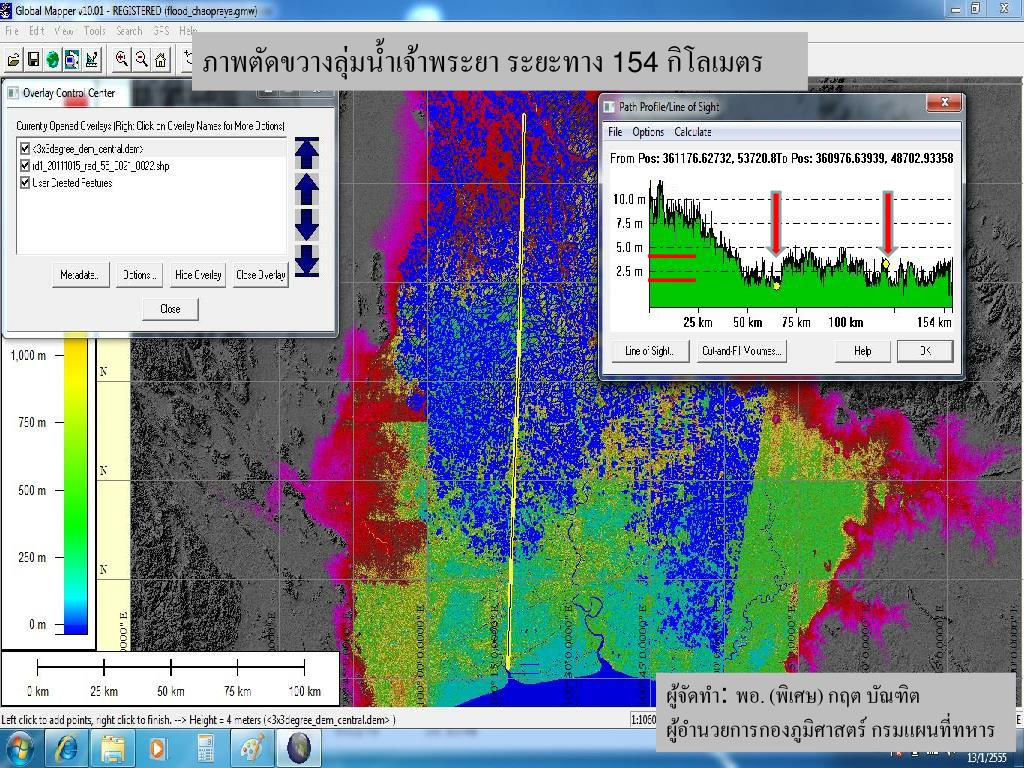Image resolution: width=1024 pixels, height=768 pixels.
Task: Click the Home full view icon
Action: [x=161, y=60]
